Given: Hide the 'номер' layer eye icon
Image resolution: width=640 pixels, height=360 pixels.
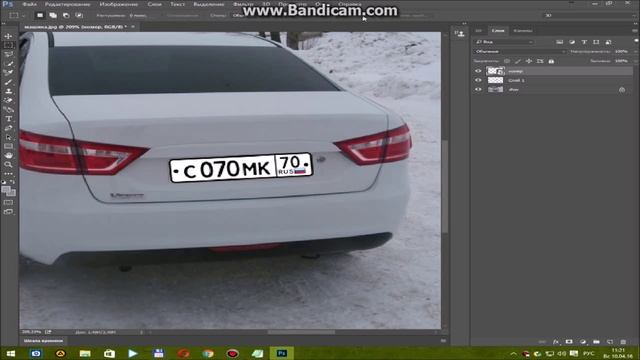Looking at the screenshot, I should click(x=478, y=71).
